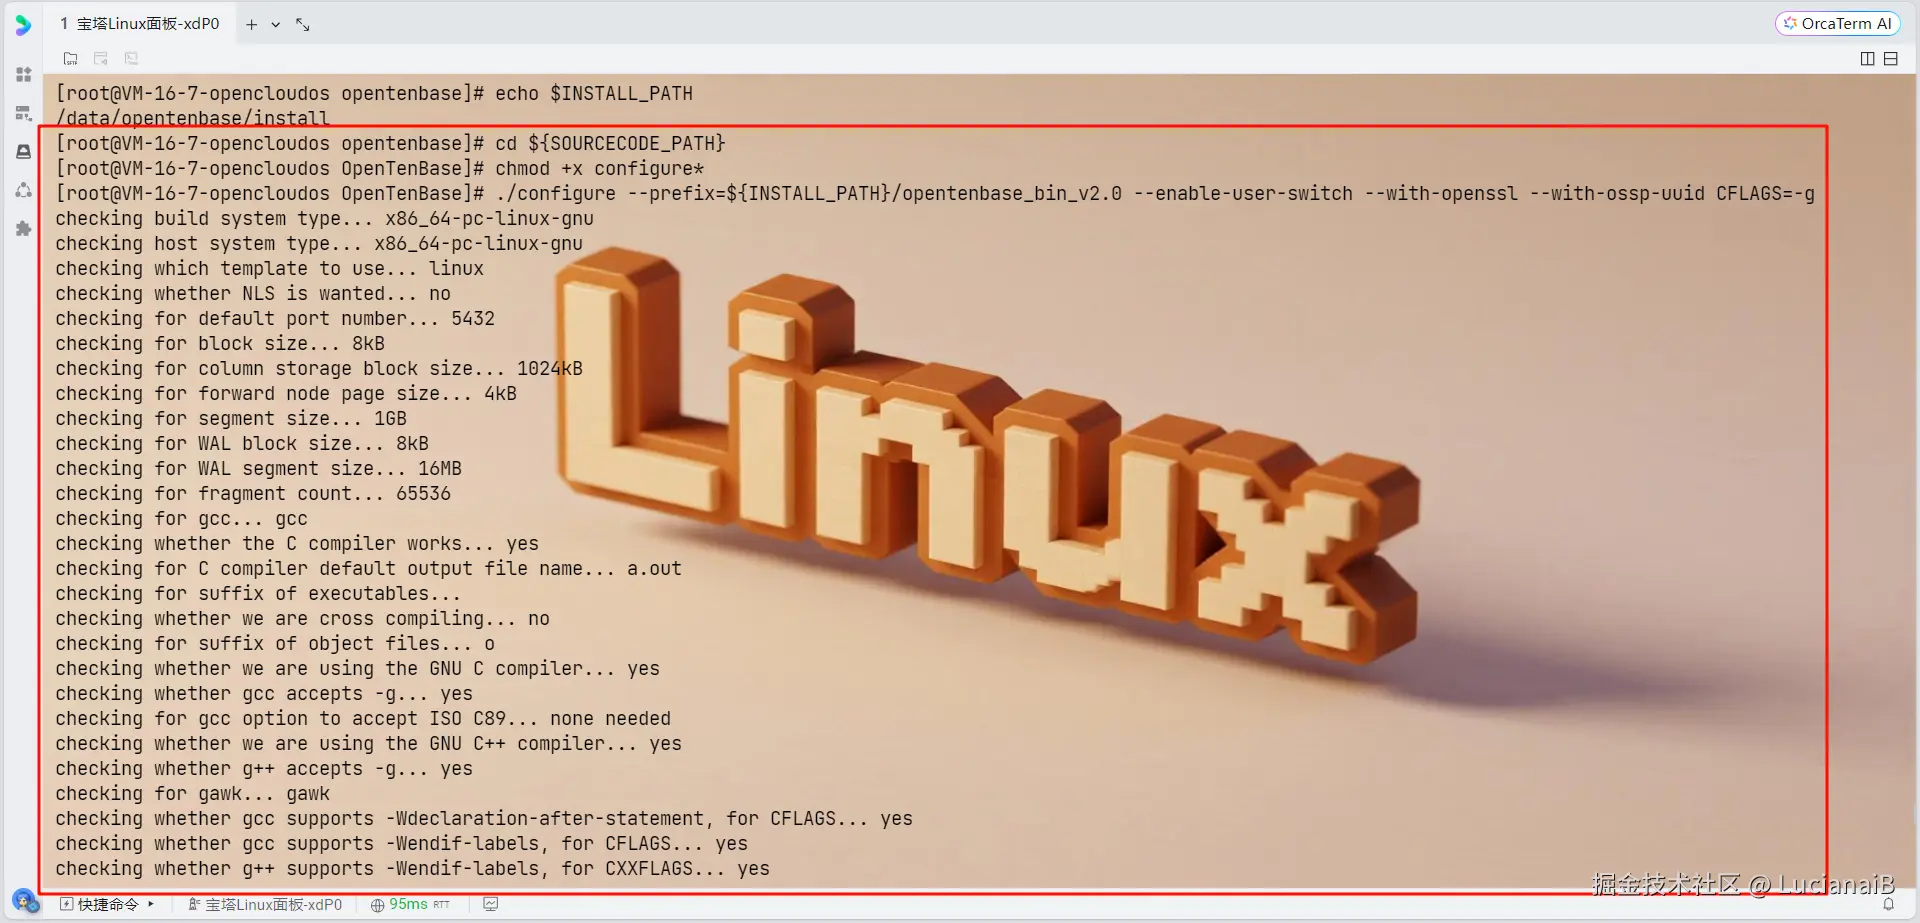Click the ./configure command line

pyautogui.click(x=935, y=194)
